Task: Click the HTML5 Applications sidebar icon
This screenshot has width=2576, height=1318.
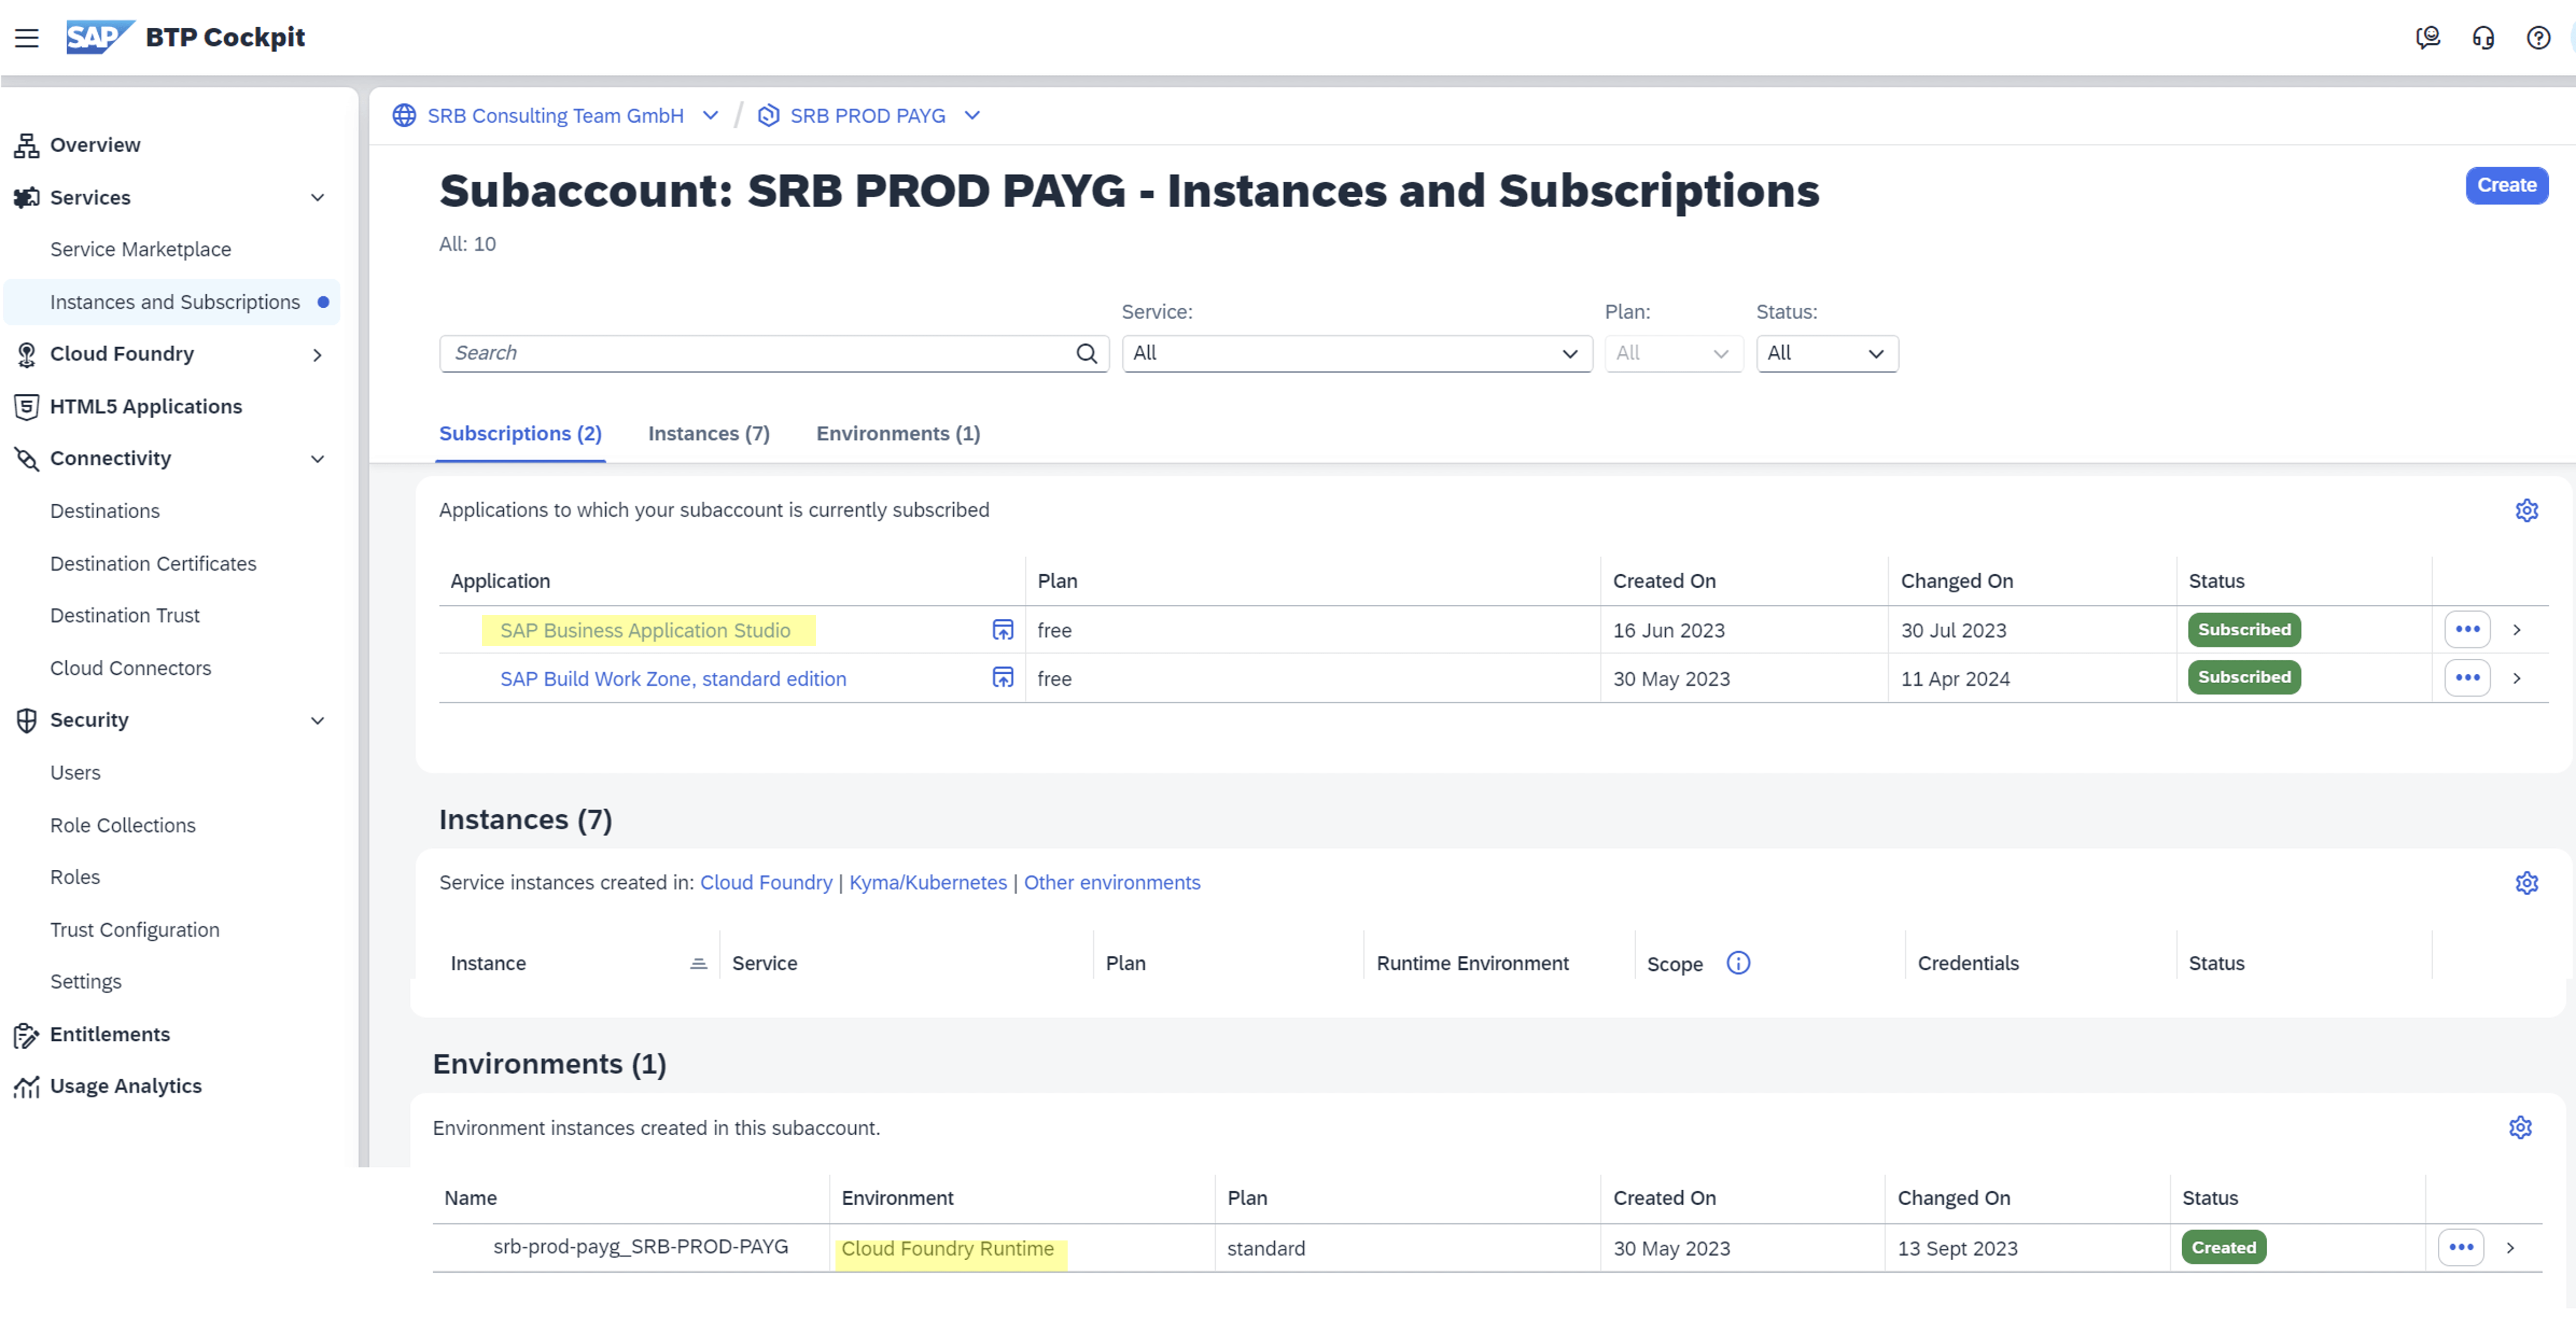Action: [x=27, y=406]
